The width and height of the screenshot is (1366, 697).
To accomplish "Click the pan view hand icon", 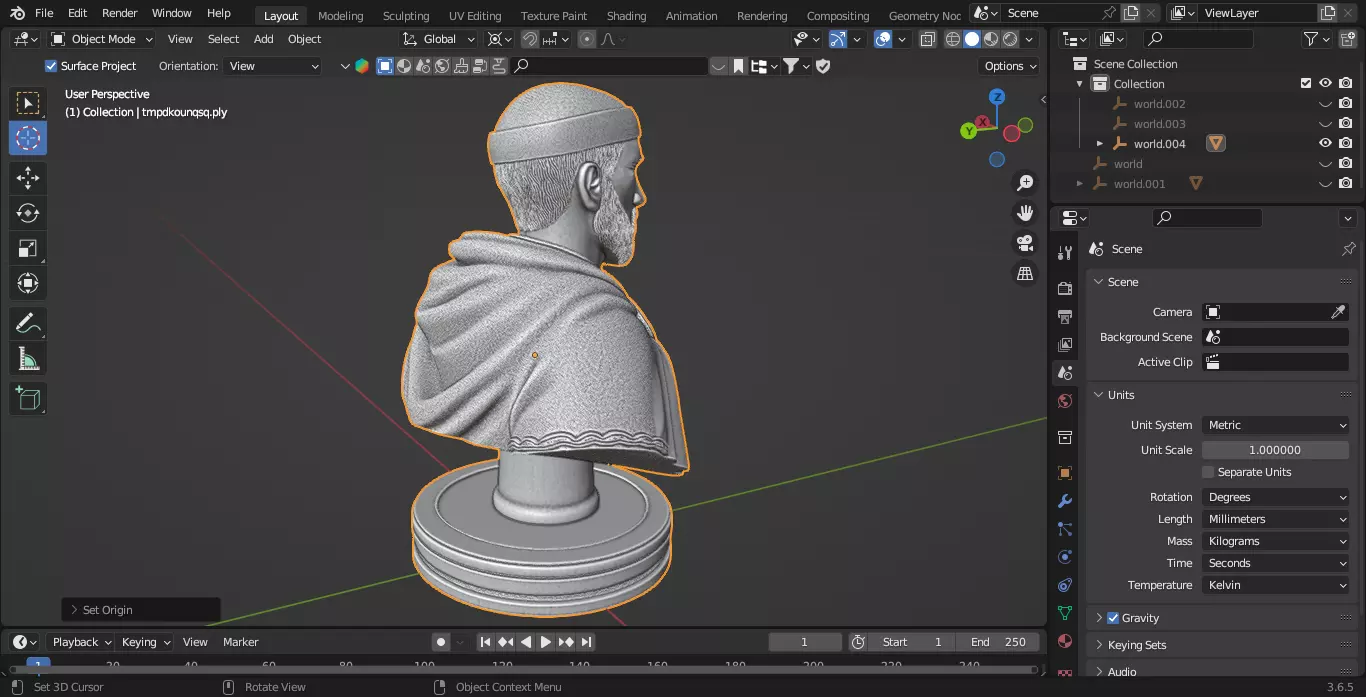I will 1025,213.
